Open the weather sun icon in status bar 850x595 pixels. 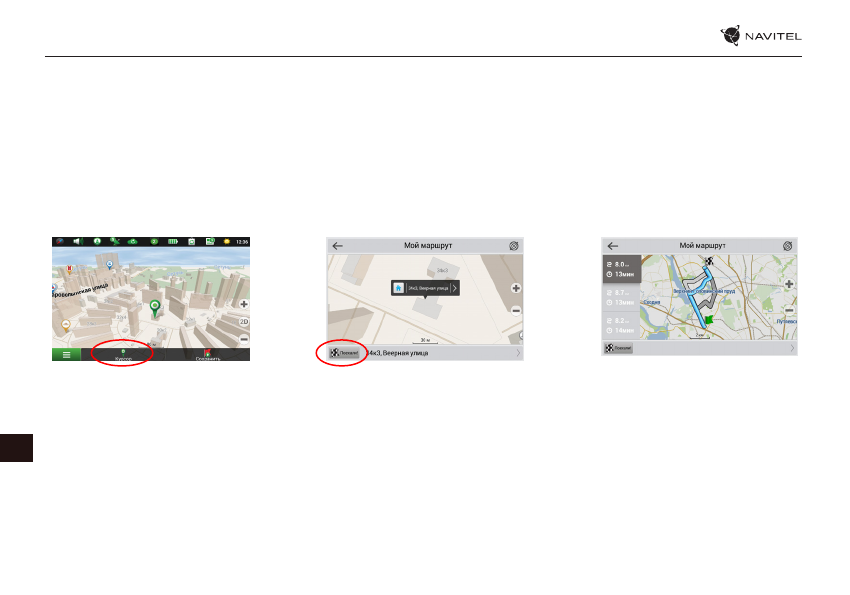click(227, 242)
